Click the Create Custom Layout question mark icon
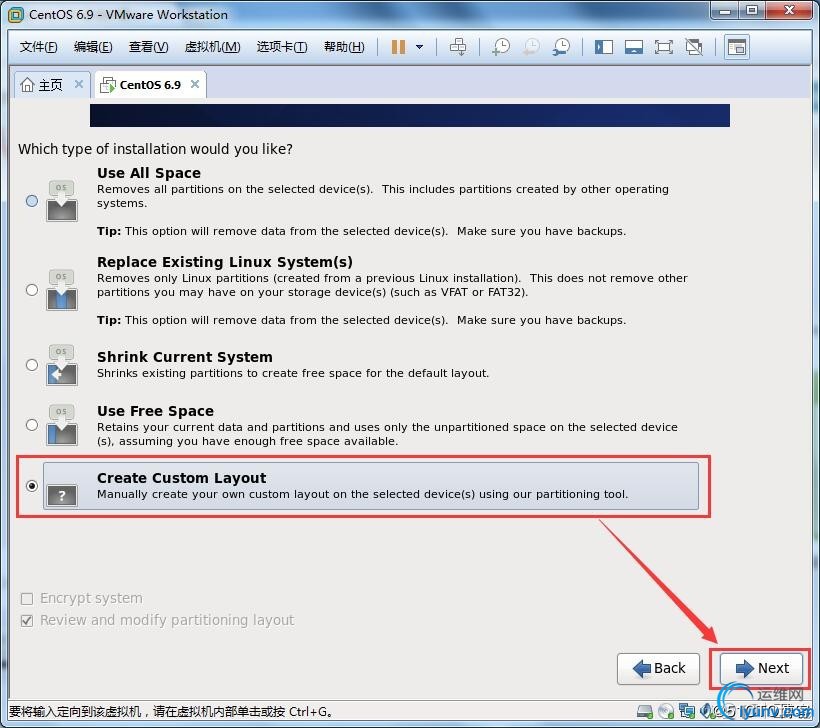Viewport: 820px width, 728px height. point(62,495)
